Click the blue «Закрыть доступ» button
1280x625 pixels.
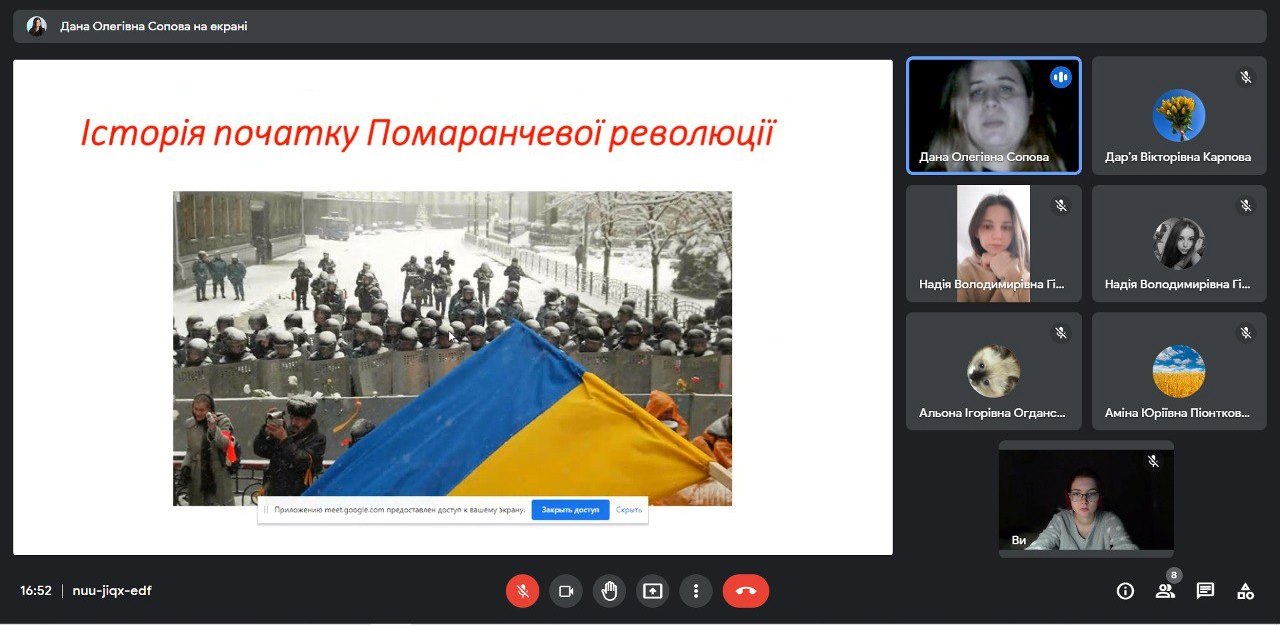[570, 509]
